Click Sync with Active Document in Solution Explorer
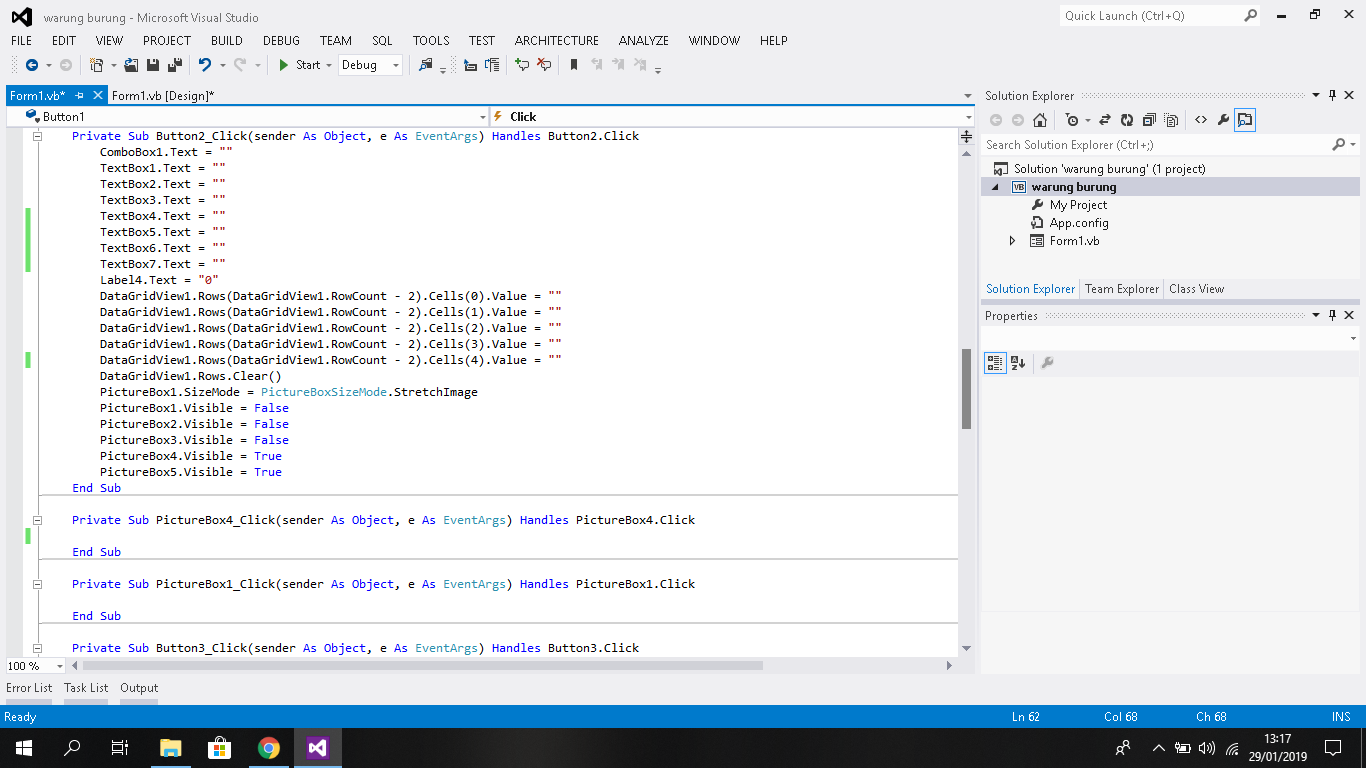Image resolution: width=1366 pixels, height=768 pixels. pyautogui.click(x=1104, y=119)
